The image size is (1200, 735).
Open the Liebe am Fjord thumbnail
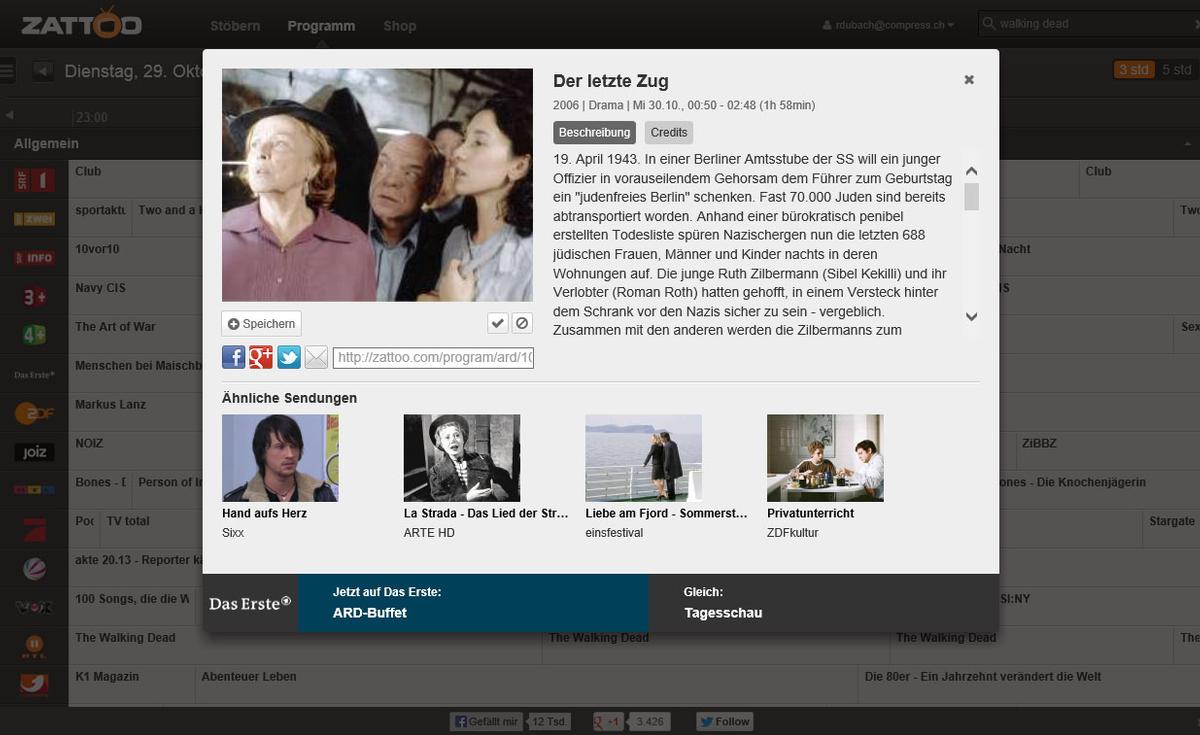644,458
